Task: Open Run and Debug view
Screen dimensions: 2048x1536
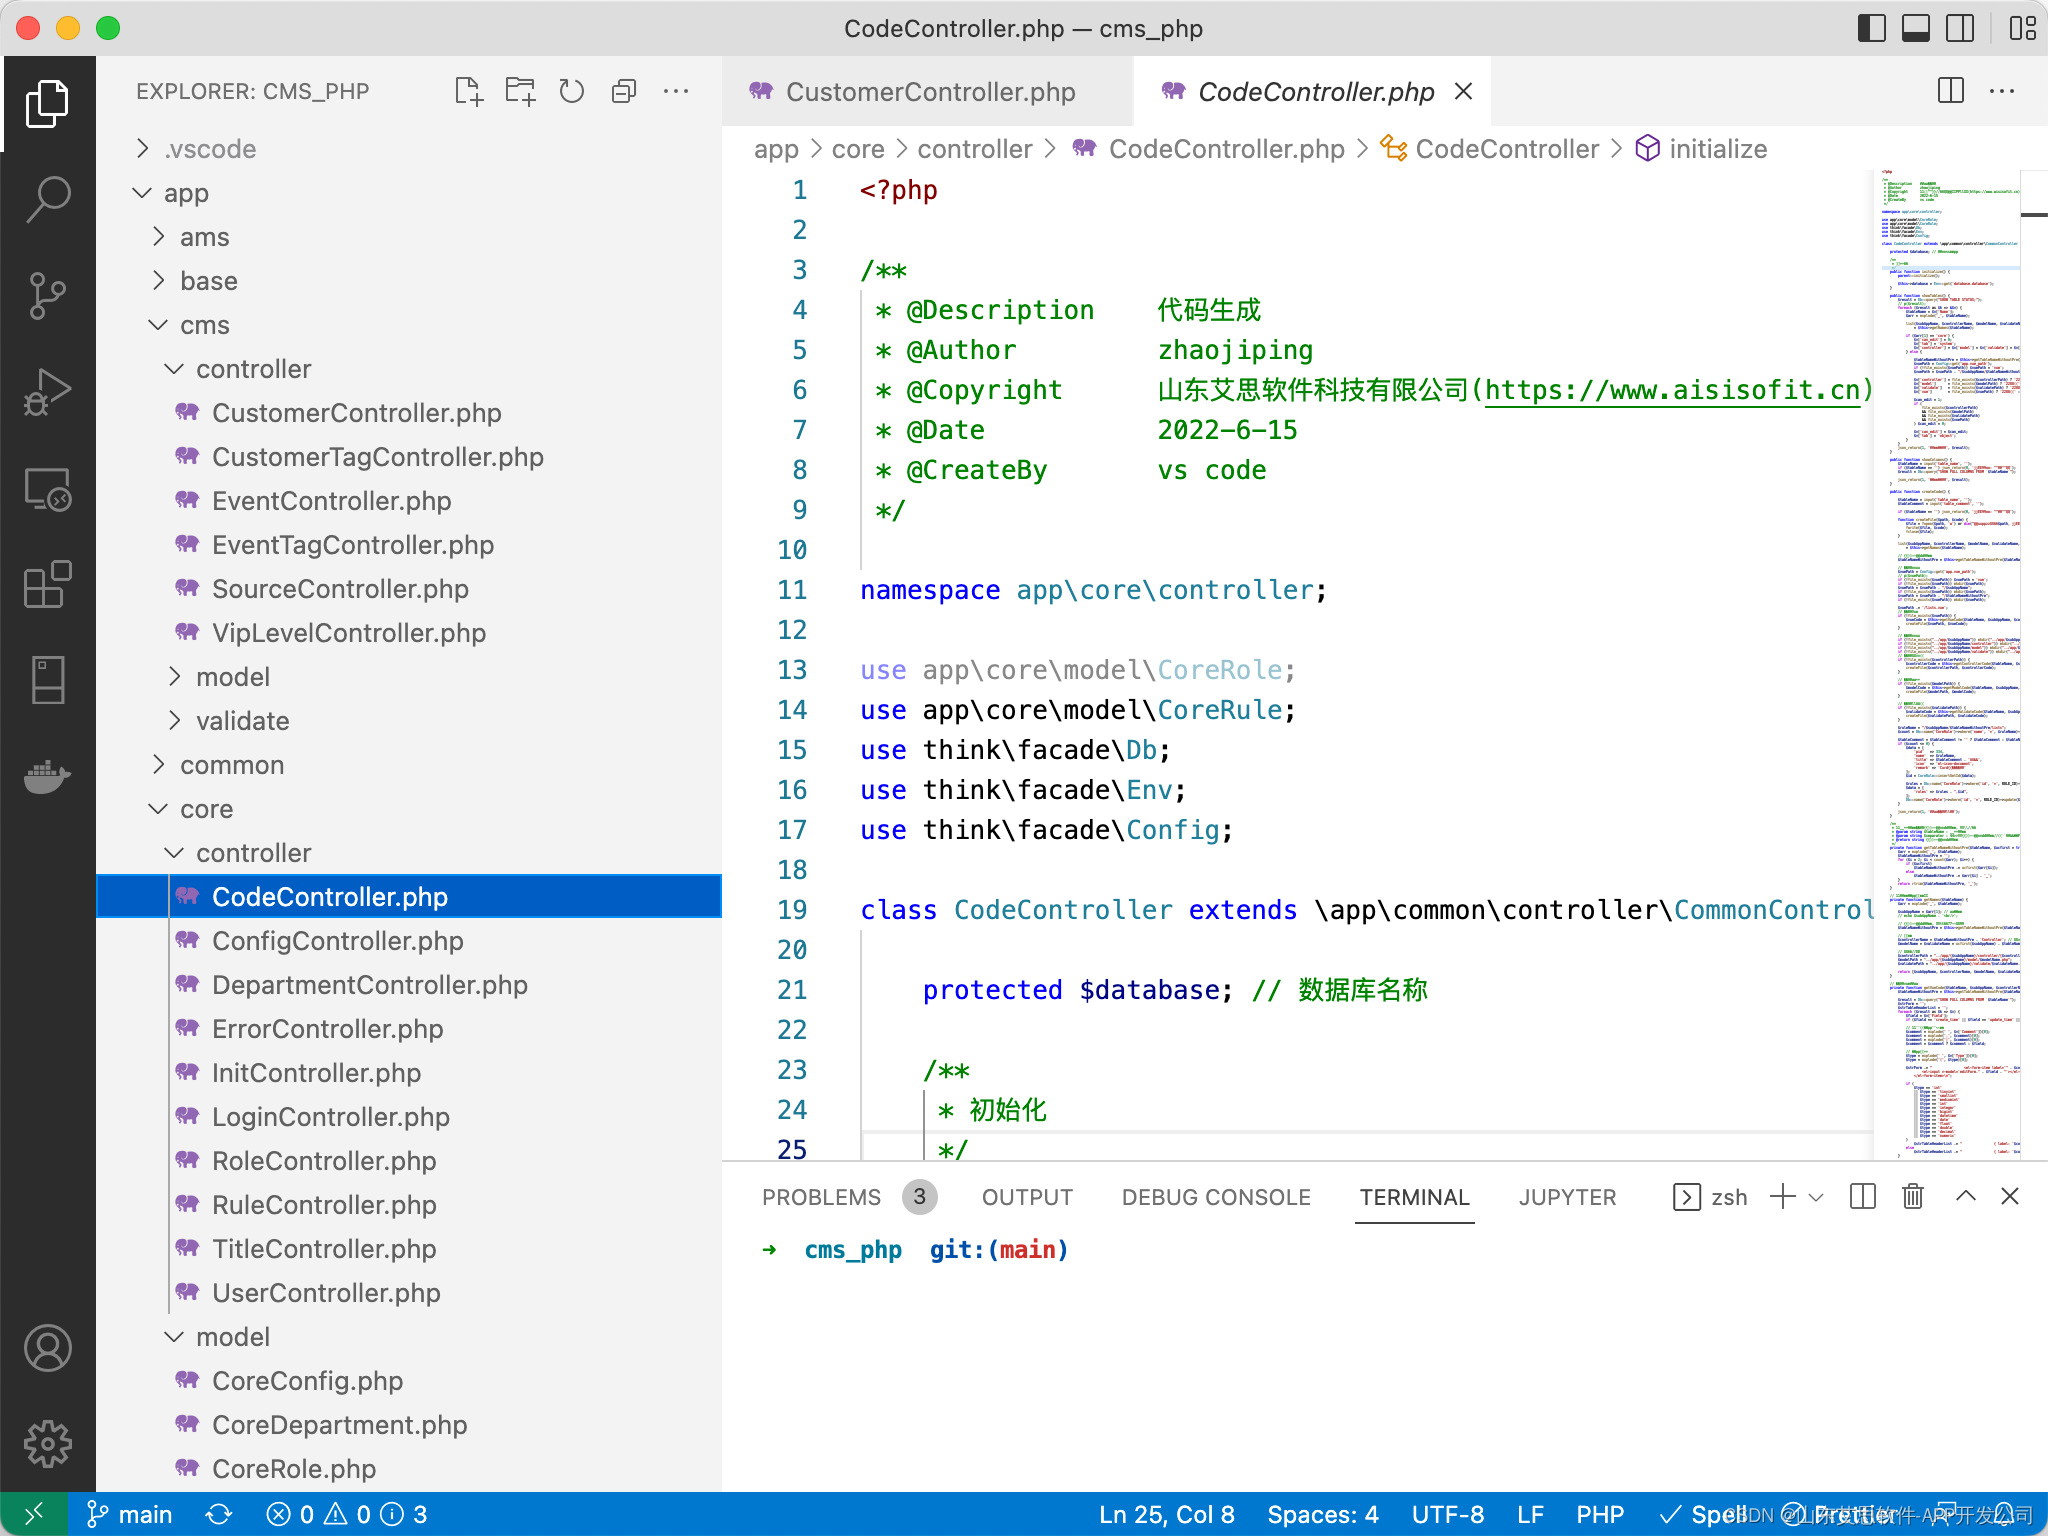Action: click(x=47, y=391)
